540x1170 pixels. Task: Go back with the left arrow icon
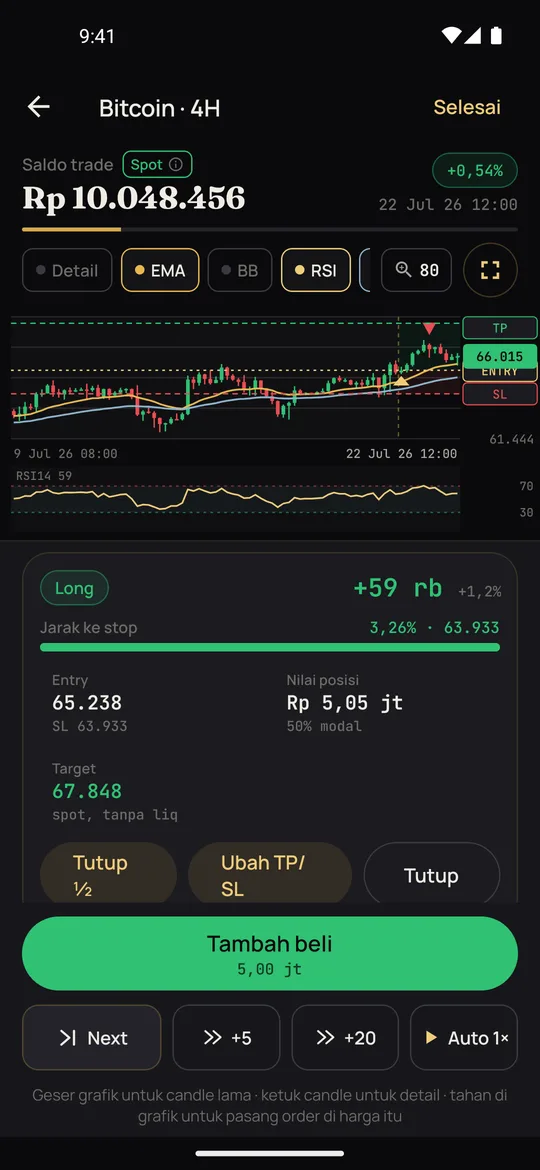pos(39,107)
